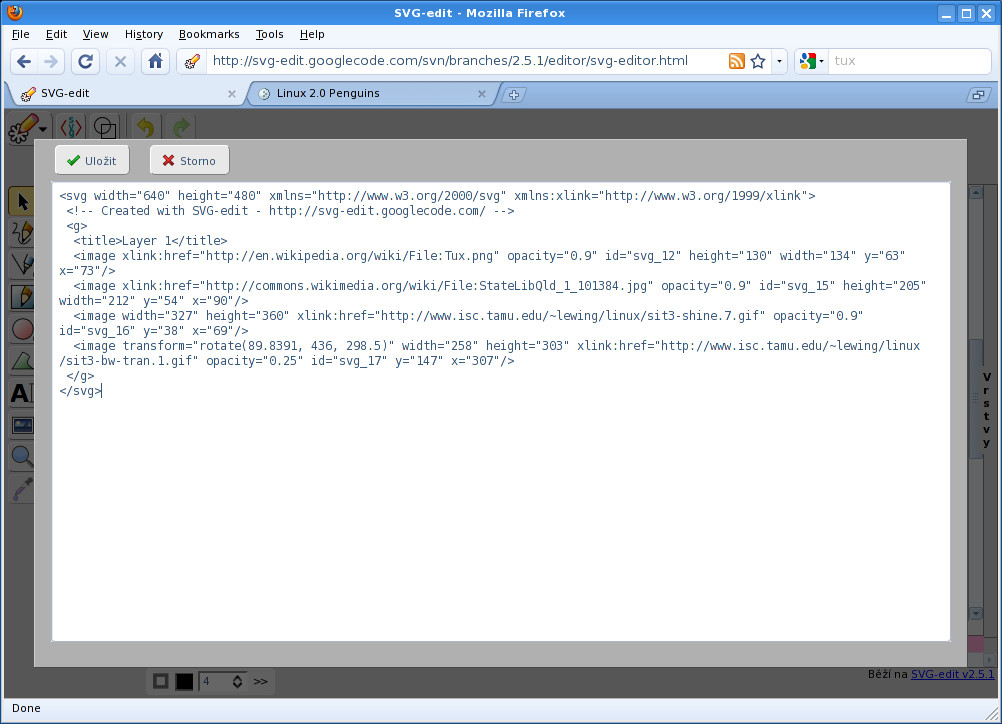1002x724 pixels.
Task: Pick the Line drawing tool
Action: click(x=22, y=265)
